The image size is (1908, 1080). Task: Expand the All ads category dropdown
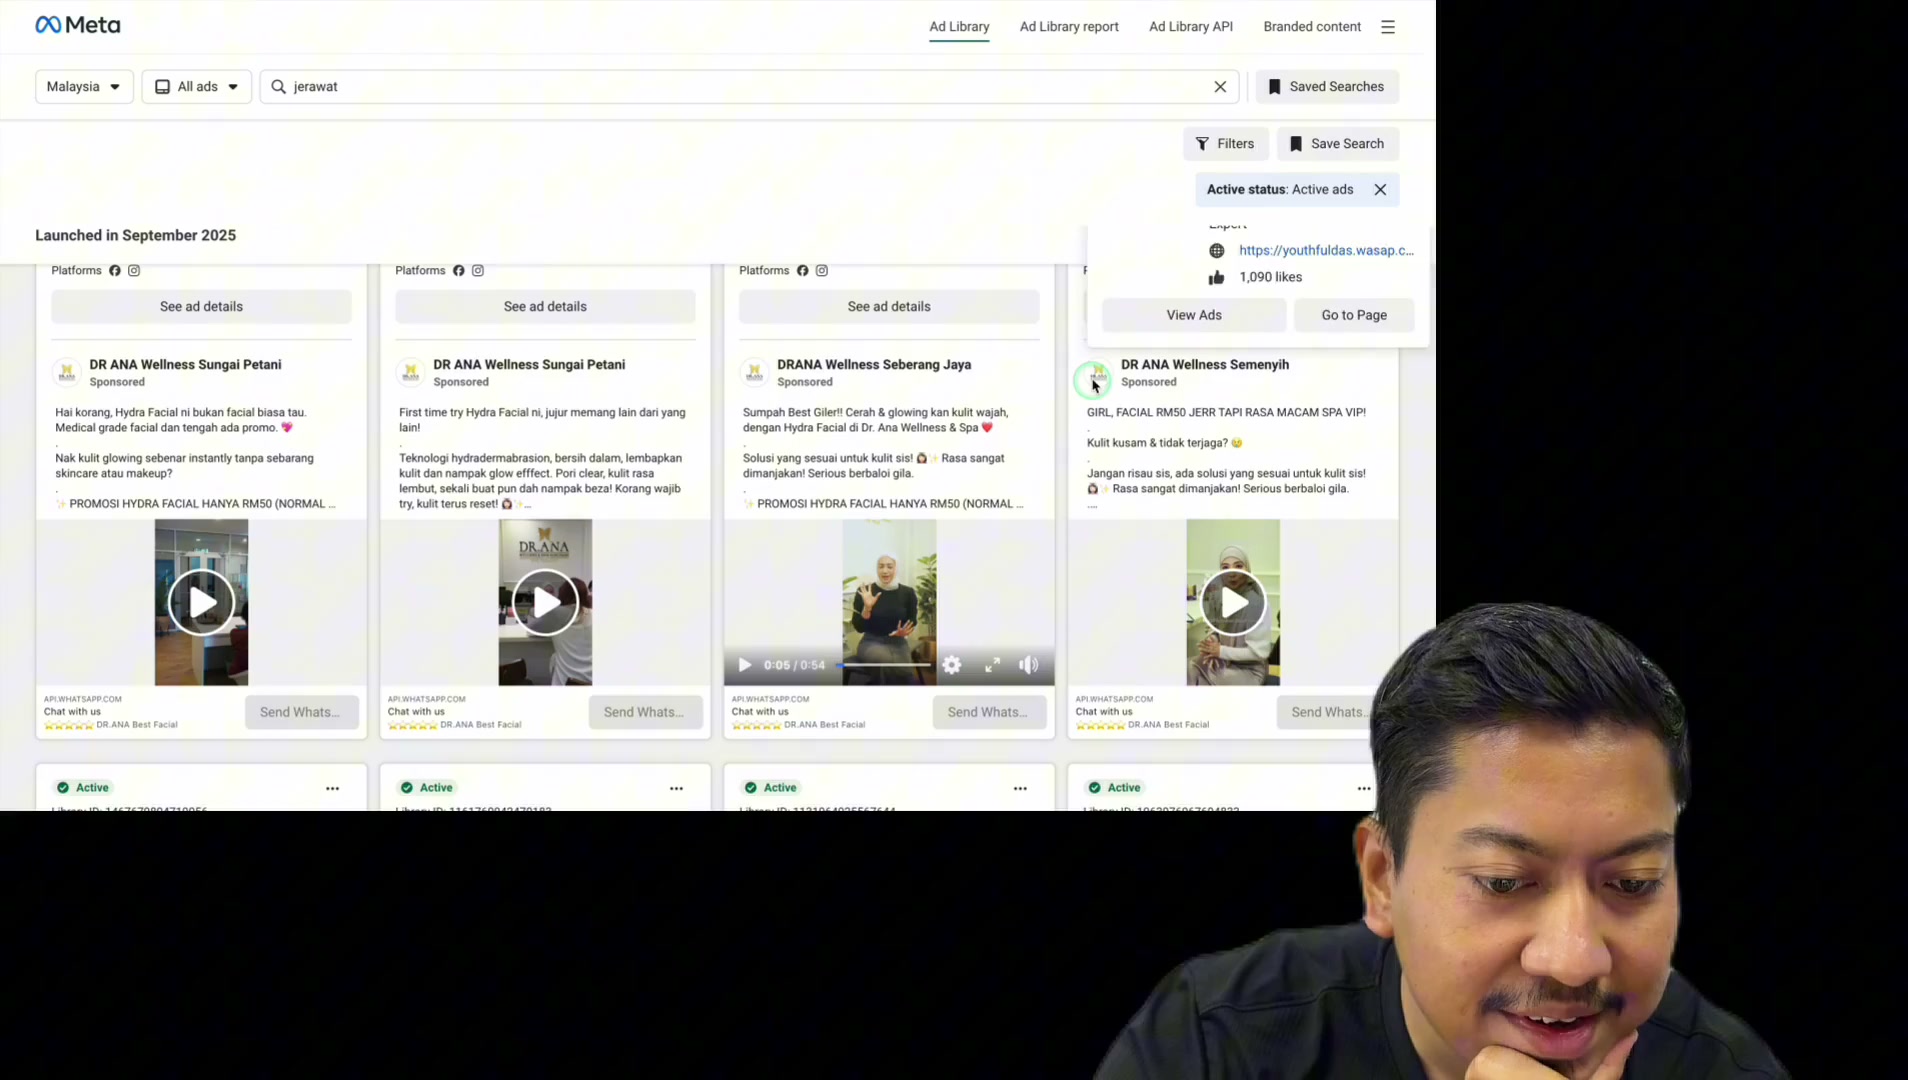[x=197, y=87]
